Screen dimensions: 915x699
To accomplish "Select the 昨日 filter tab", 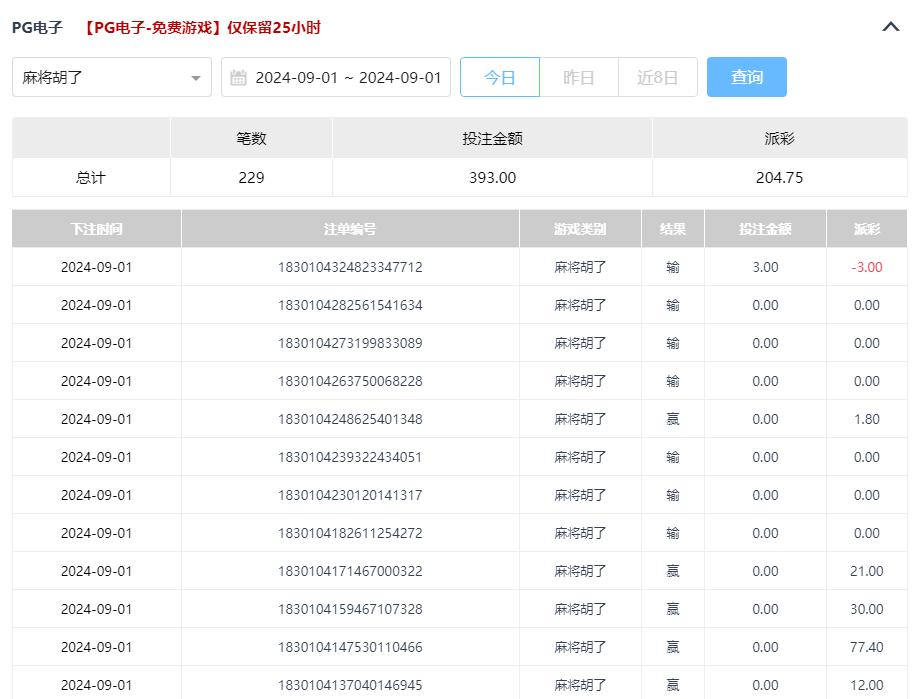I will 578,77.
